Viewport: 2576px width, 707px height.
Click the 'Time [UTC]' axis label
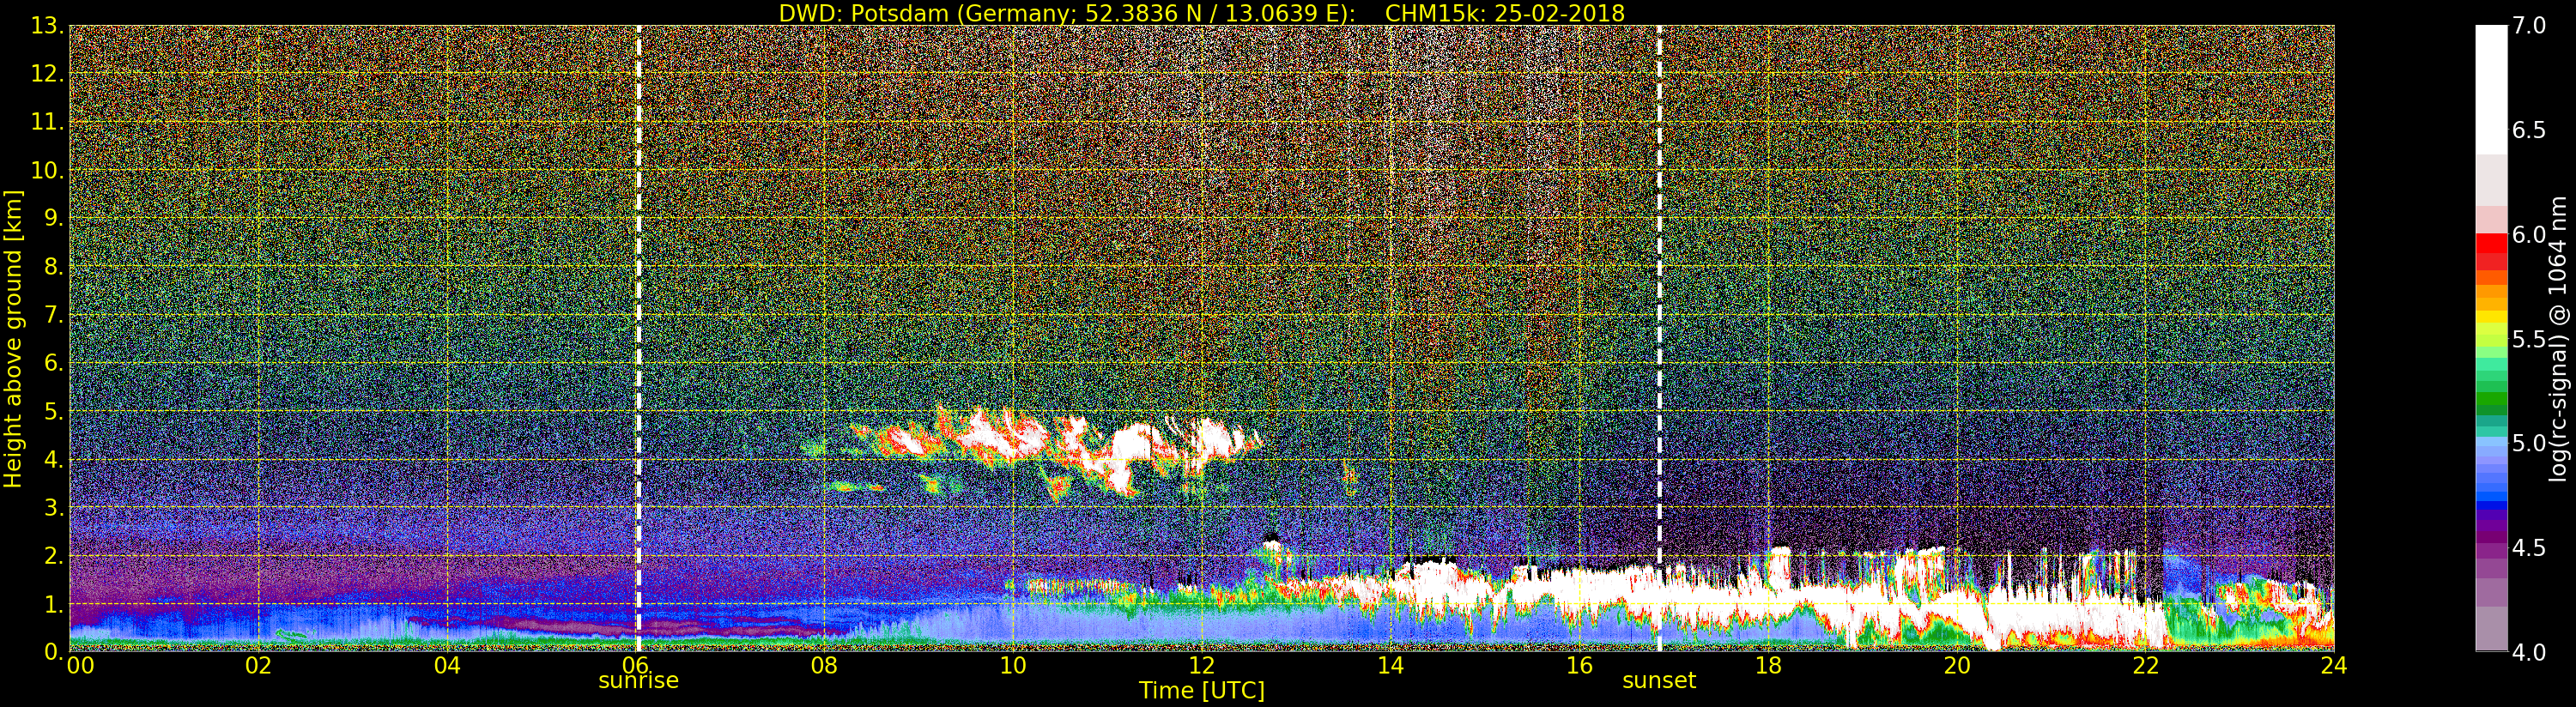(x=1201, y=691)
